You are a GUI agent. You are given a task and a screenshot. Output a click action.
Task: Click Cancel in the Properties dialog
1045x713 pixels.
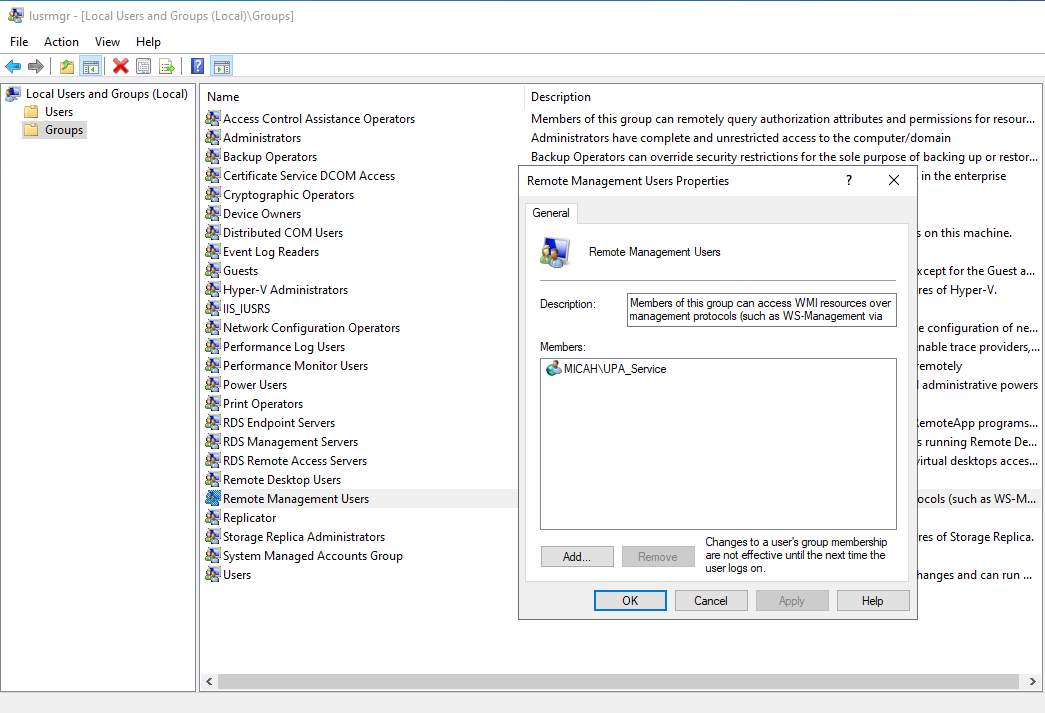(711, 601)
